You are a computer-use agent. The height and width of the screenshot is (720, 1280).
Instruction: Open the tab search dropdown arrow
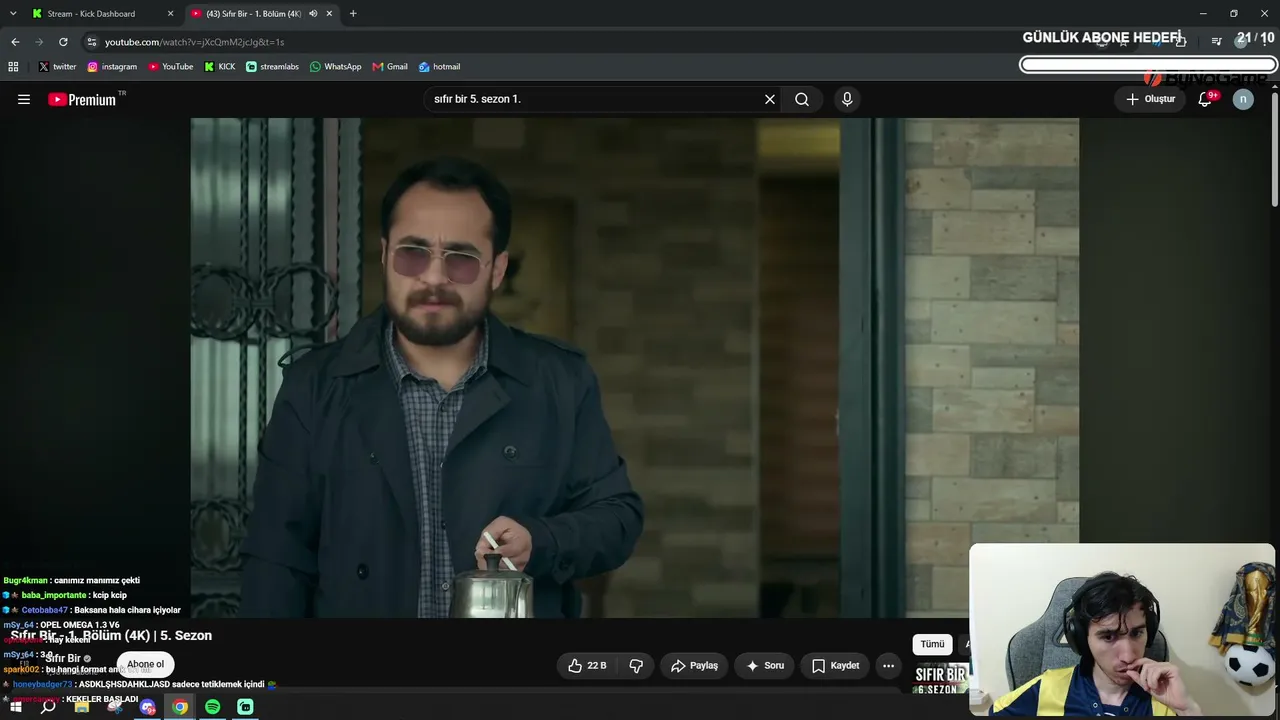coord(13,14)
